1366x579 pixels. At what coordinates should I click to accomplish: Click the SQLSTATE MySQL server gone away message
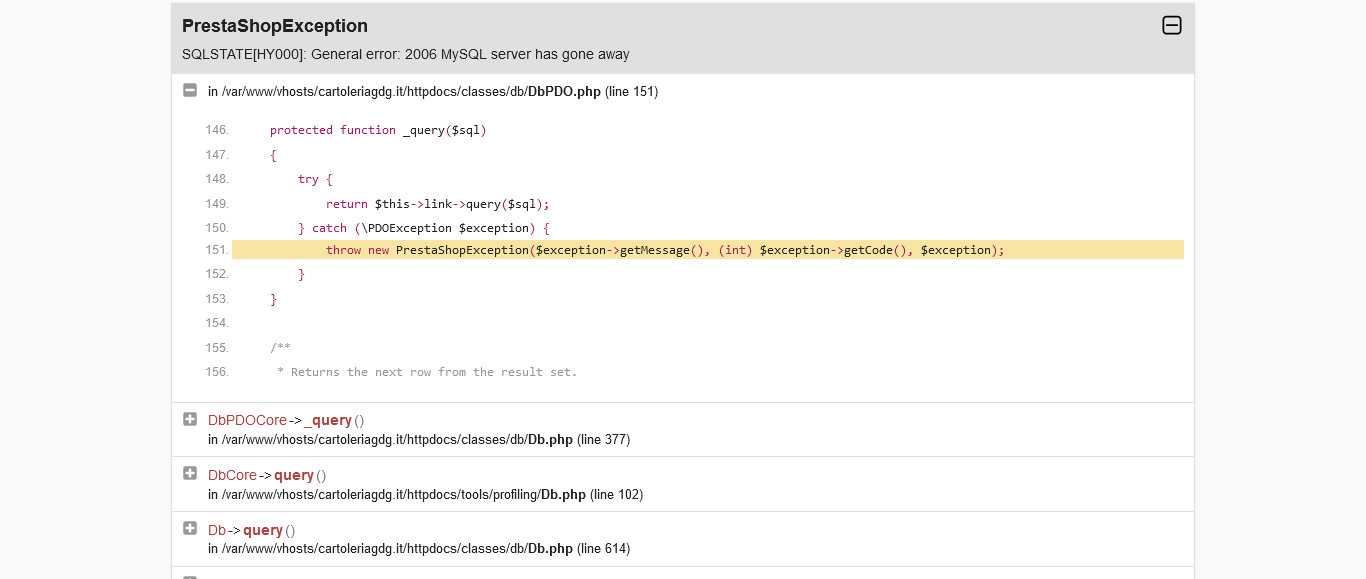click(x=405, y=54)
